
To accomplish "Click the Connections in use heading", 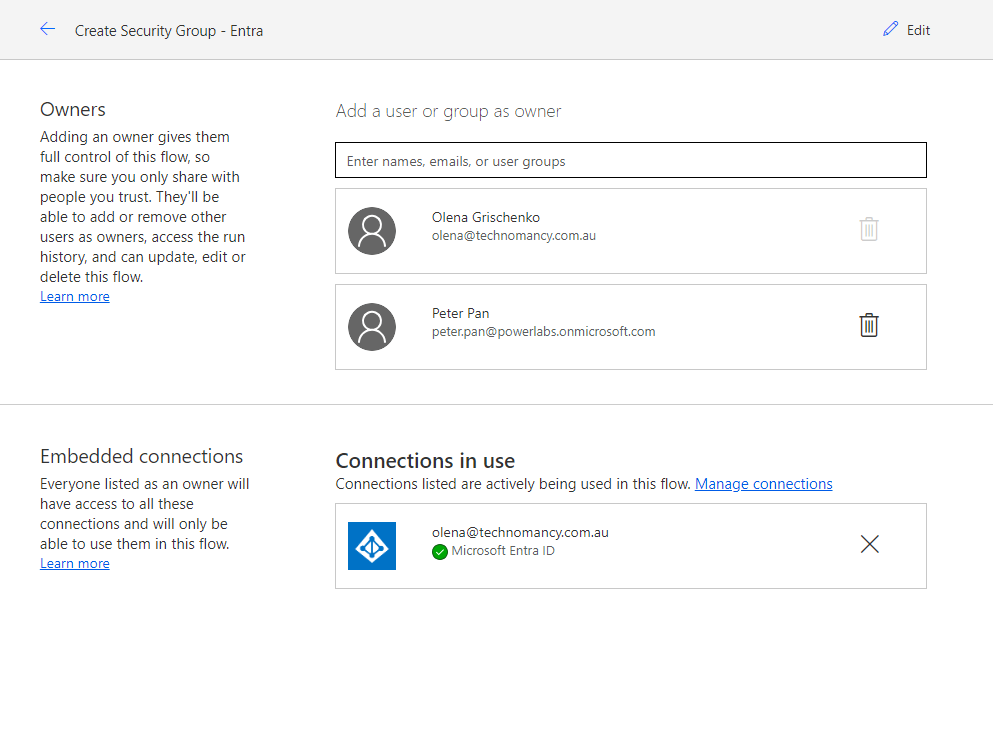I will point(425,461).
